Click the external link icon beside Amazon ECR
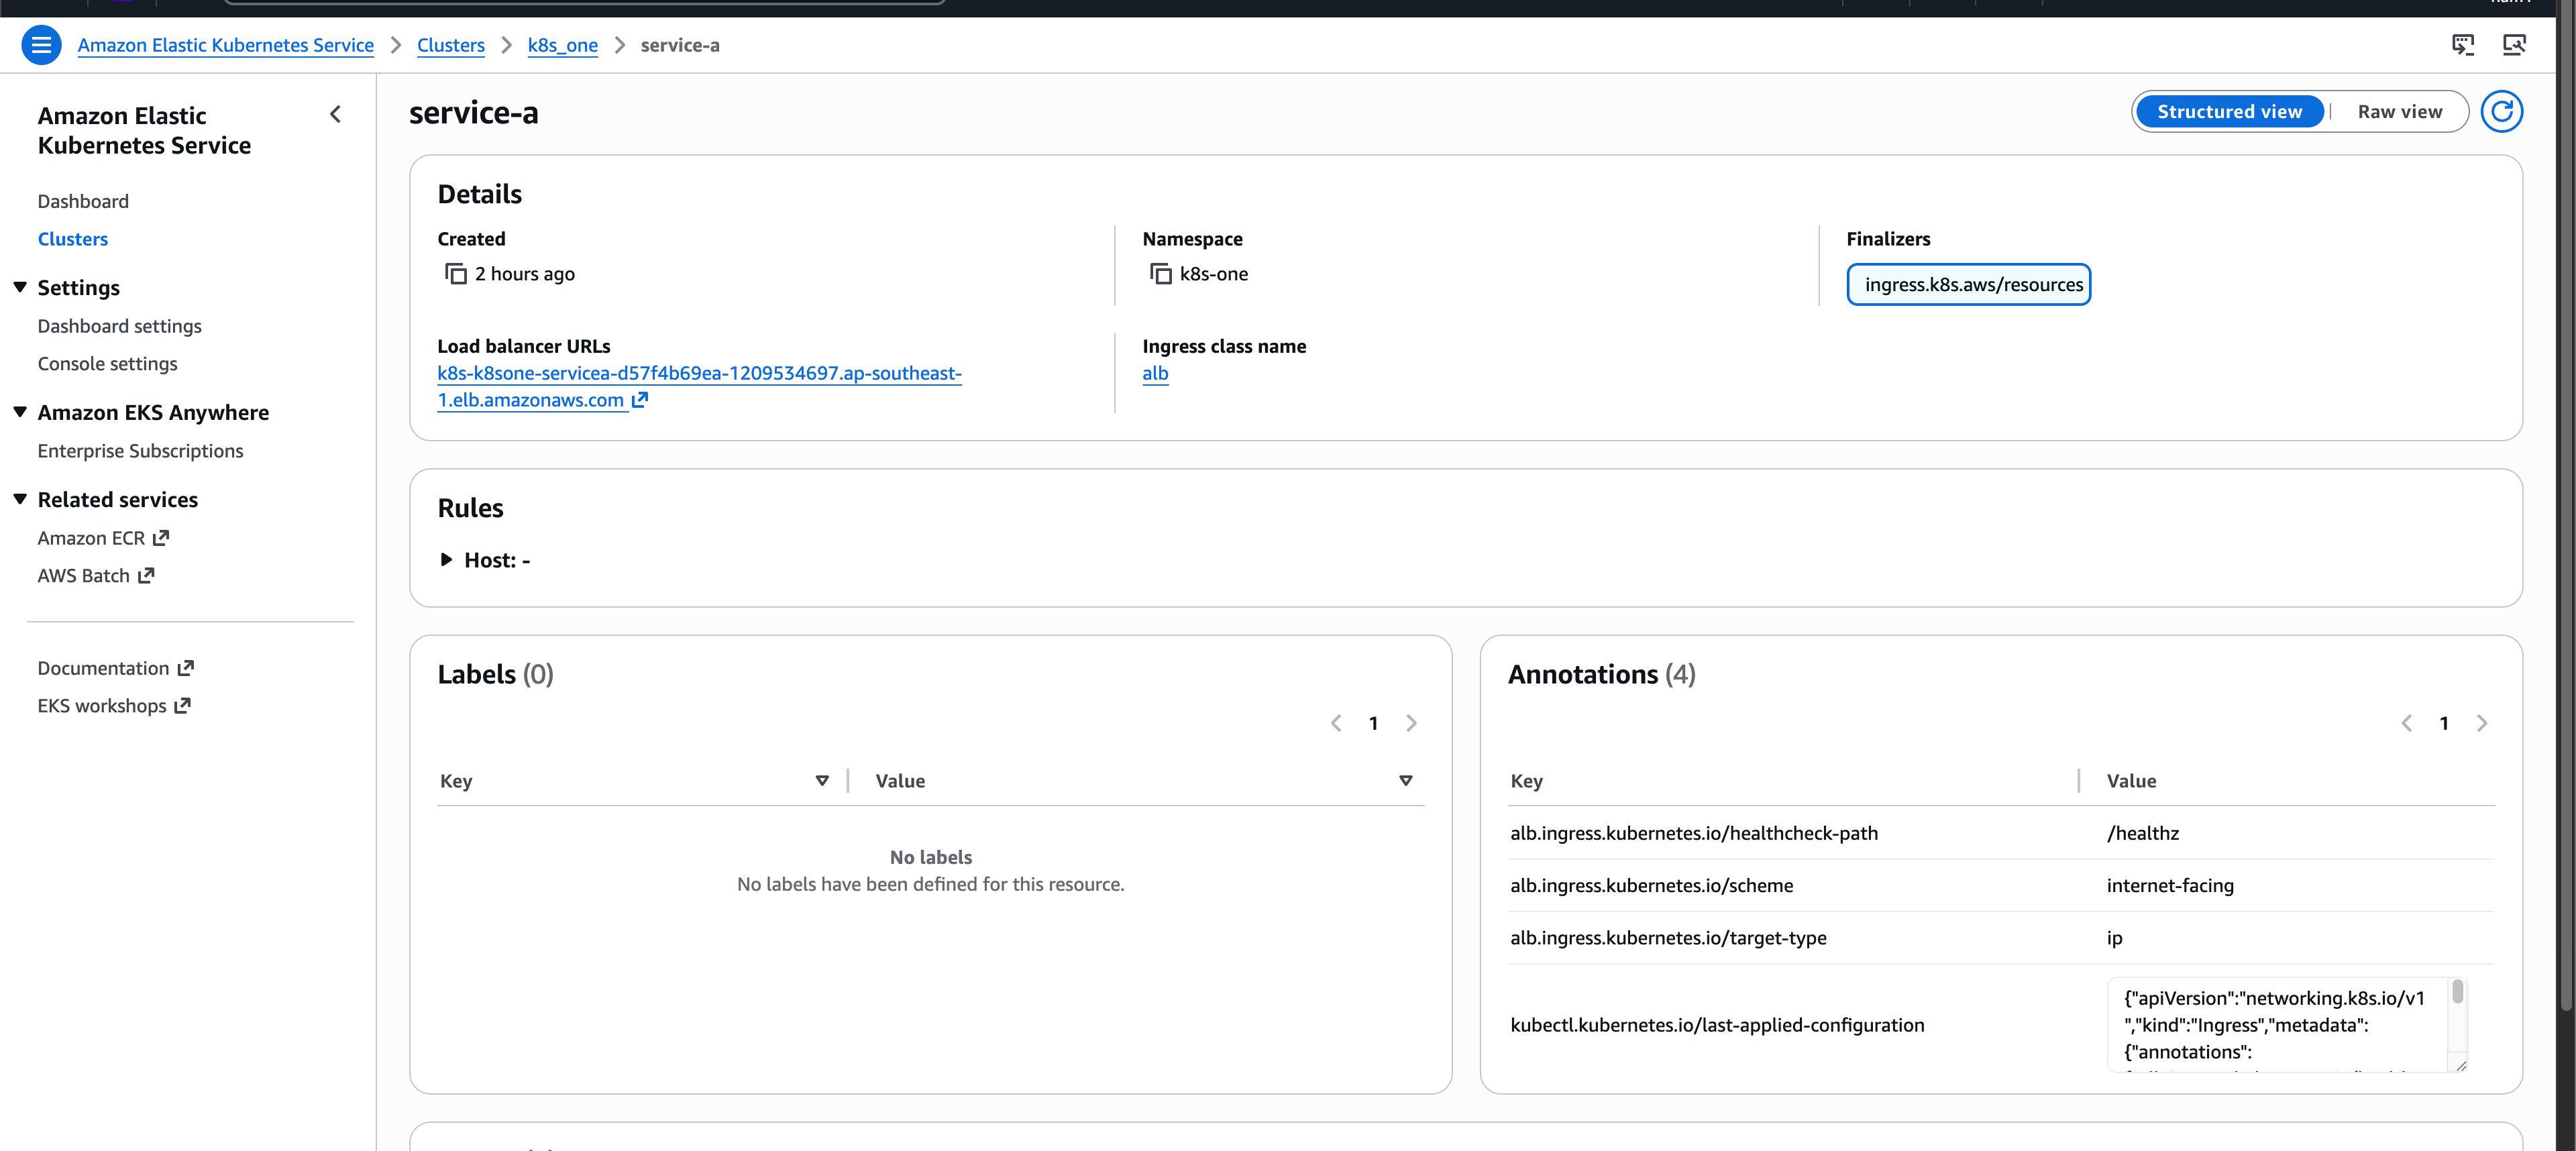The width and height of the screenshot is (2576, 1151). 161,538
